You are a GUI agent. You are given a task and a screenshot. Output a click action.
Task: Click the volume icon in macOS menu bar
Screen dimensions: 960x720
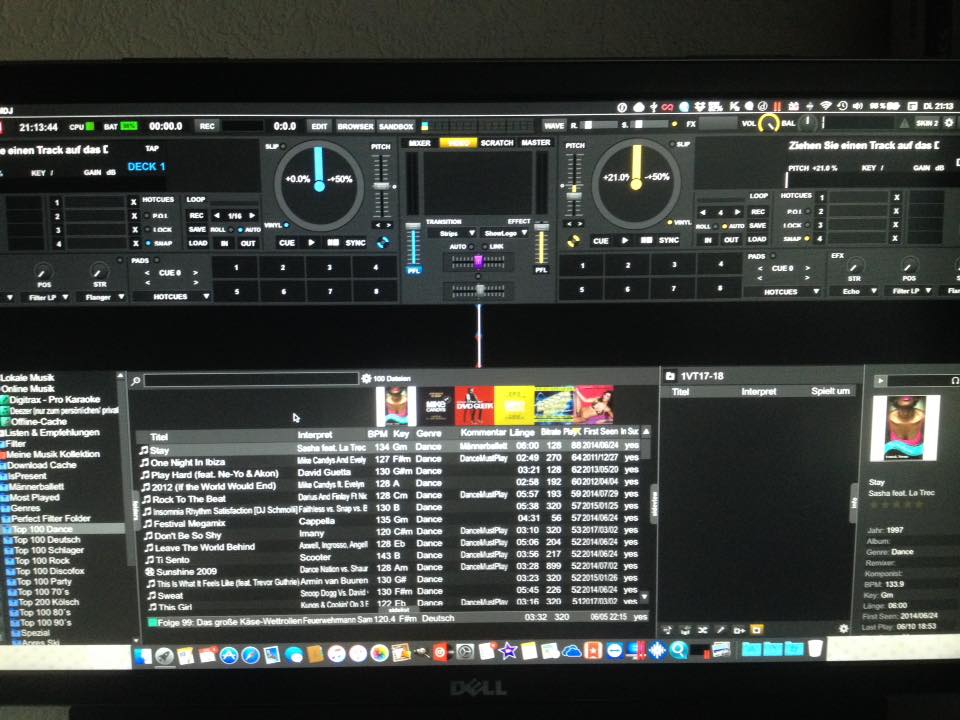pos(858,106)
